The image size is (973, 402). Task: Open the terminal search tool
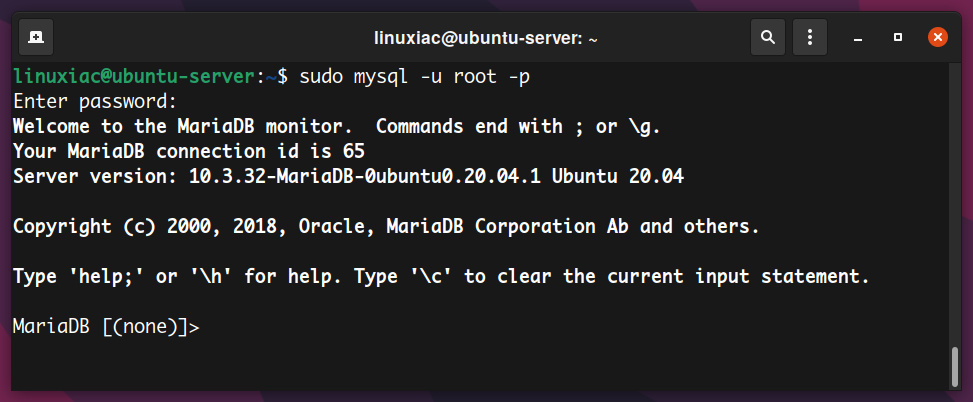pyautogui.click(x=768, y=37)
